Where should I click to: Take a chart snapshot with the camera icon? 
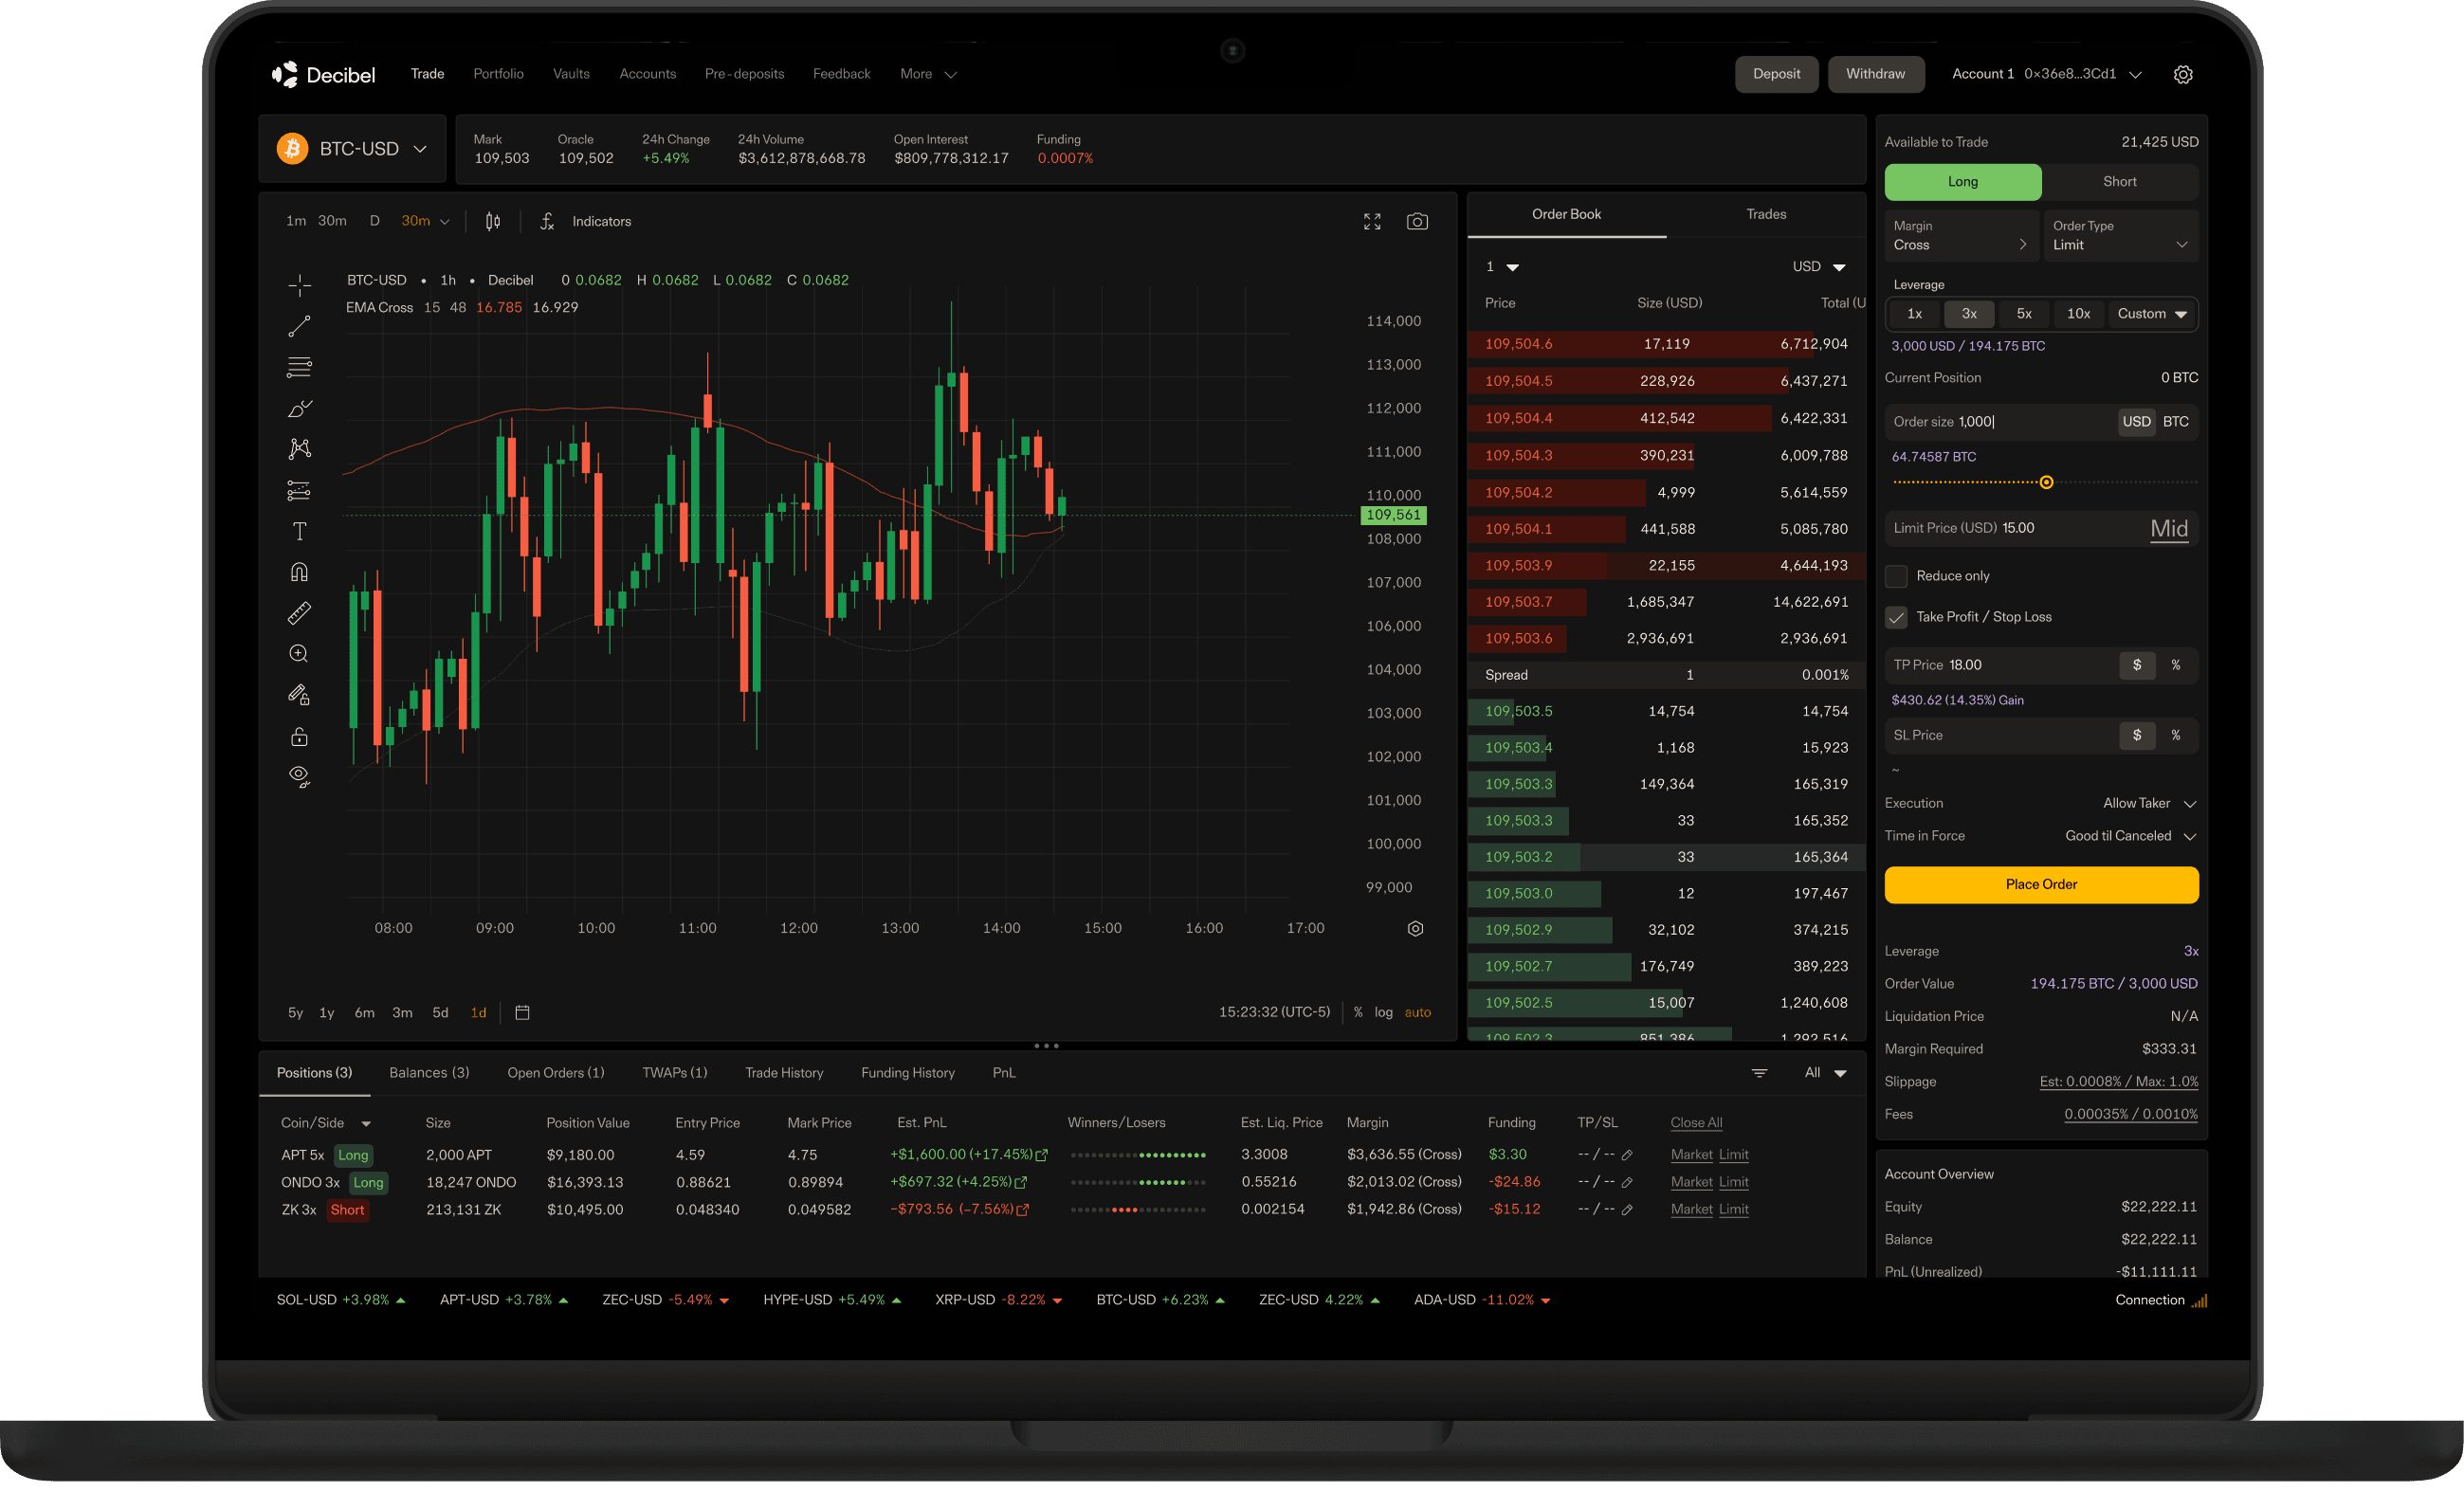click(x=1417, y=221)
